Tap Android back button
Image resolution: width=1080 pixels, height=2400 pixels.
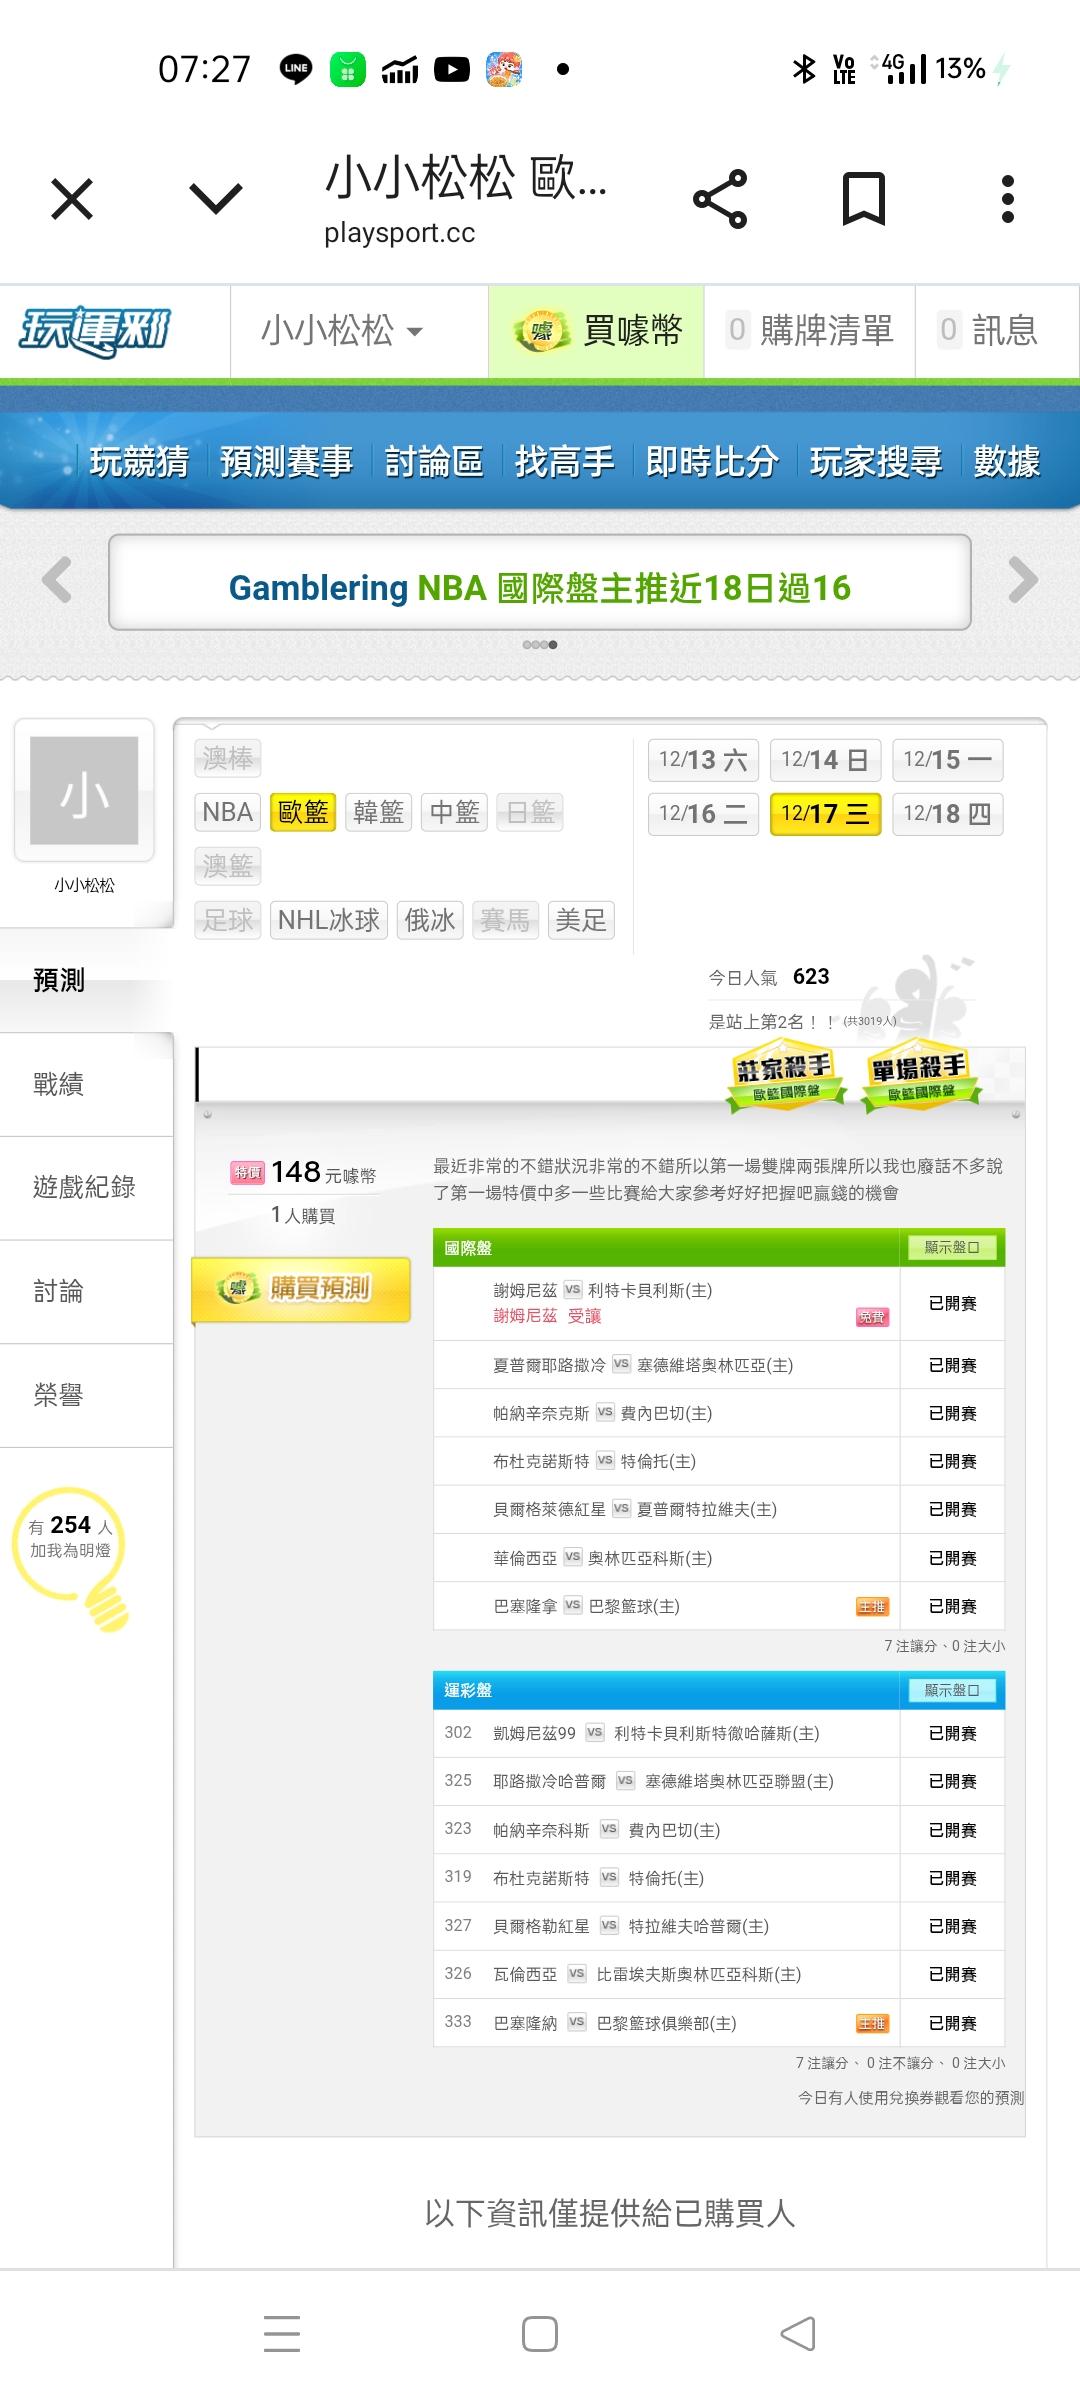pyautogui.click(x=798, y=2334)
